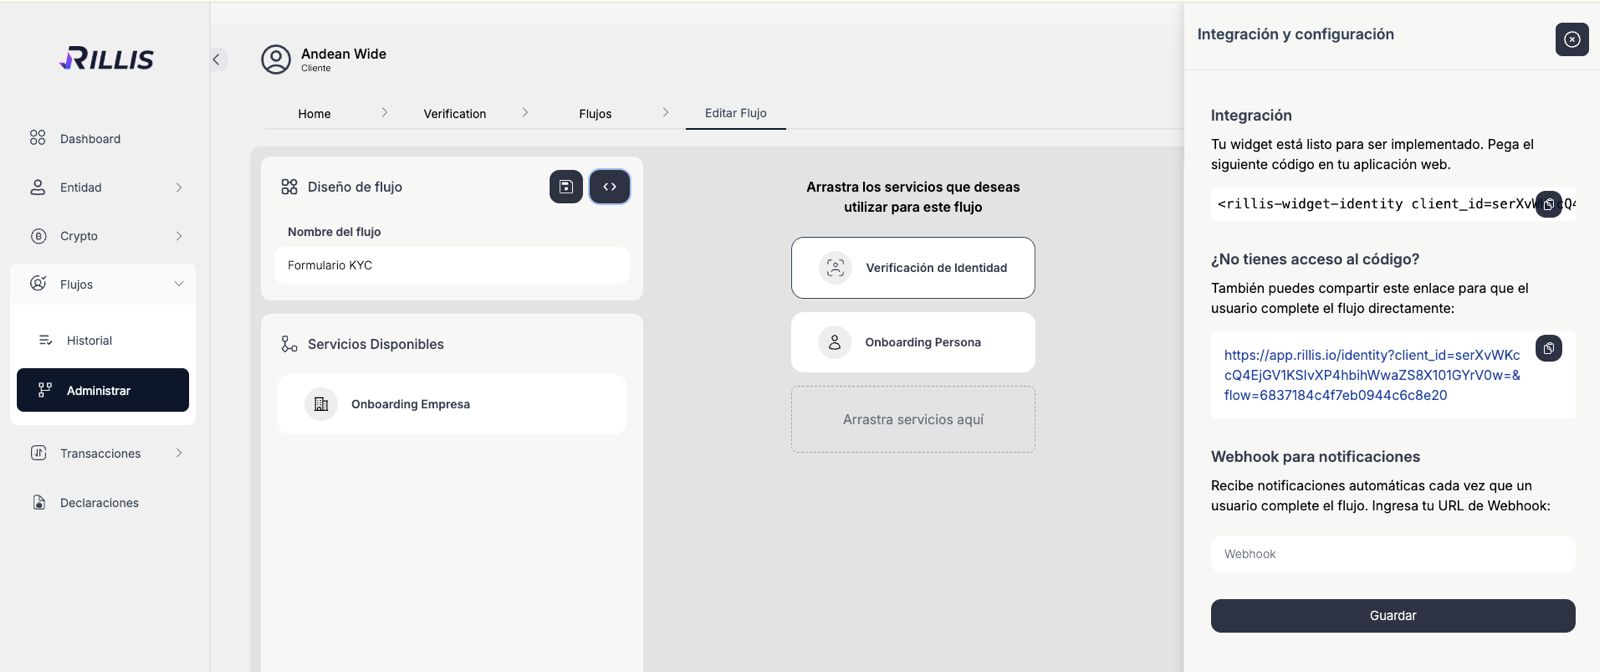Select the Onboarding Persona service card
The image size is (1600, 672).
click(x=913, y=342)
